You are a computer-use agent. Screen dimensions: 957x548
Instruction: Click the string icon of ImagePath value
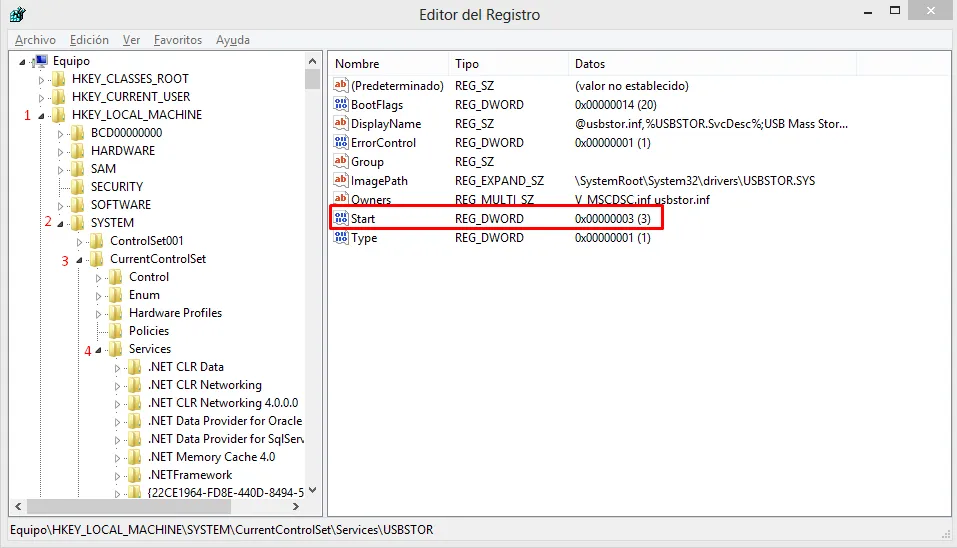click(x=341, y=180)
